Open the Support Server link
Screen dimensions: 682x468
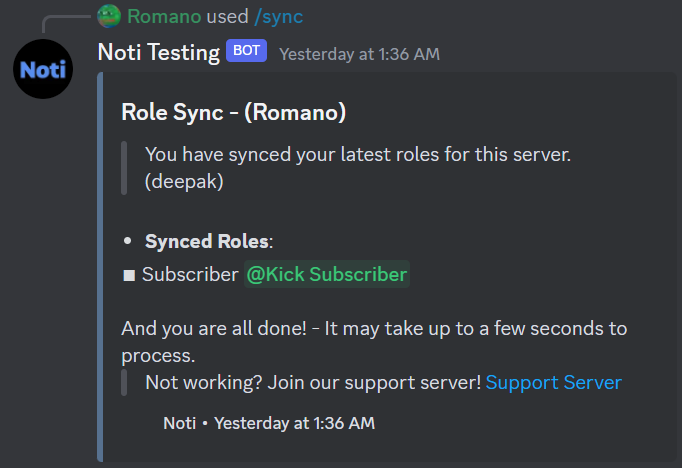(553, 383)
